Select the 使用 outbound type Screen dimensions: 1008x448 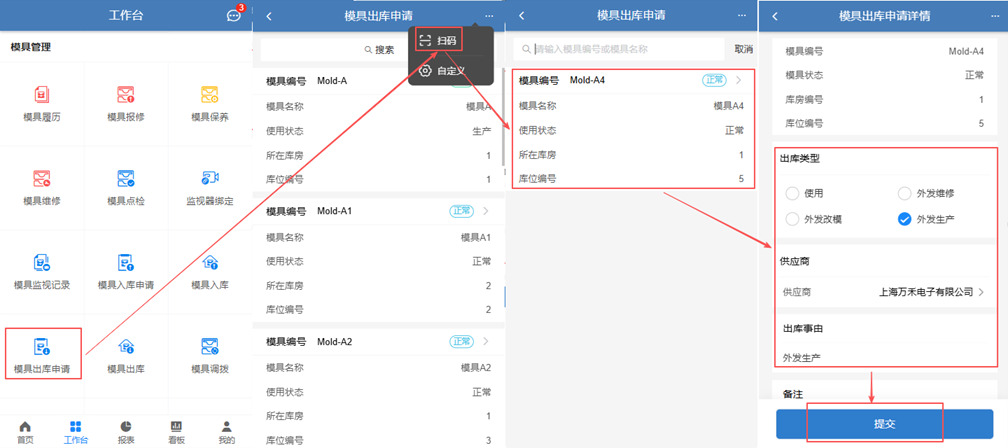coord(793,193)
